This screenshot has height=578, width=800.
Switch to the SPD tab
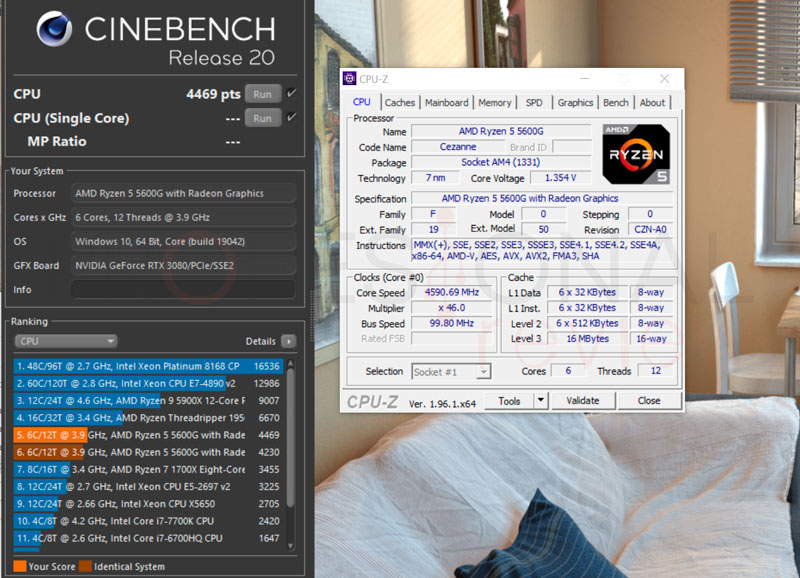[534, 103]
